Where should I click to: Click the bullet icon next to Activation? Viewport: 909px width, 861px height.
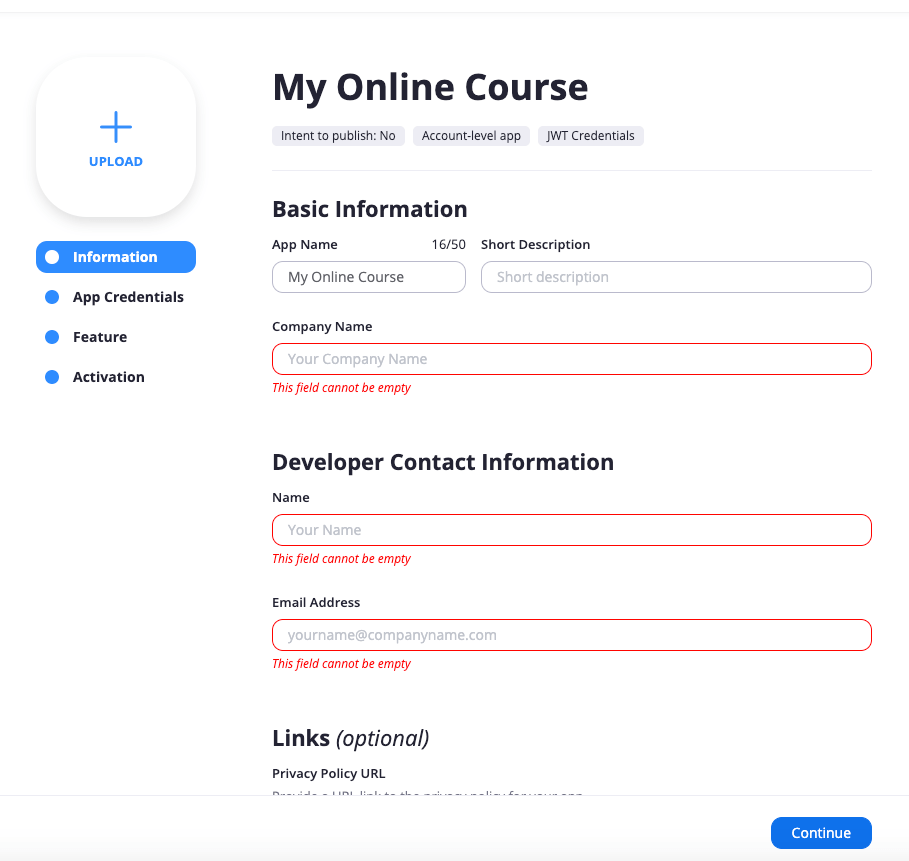[52, 377]
